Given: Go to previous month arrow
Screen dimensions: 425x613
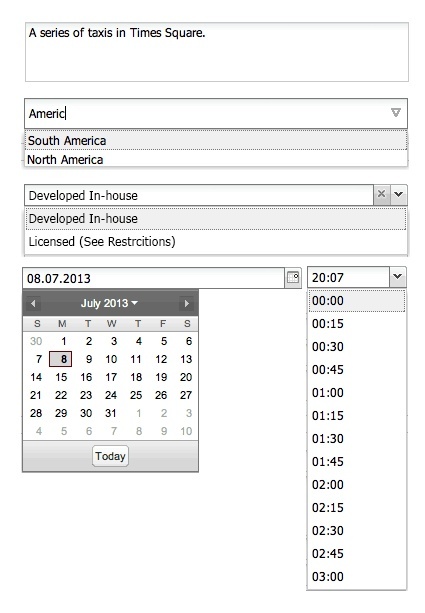Looking at the screenshot, I should point(33,303).
